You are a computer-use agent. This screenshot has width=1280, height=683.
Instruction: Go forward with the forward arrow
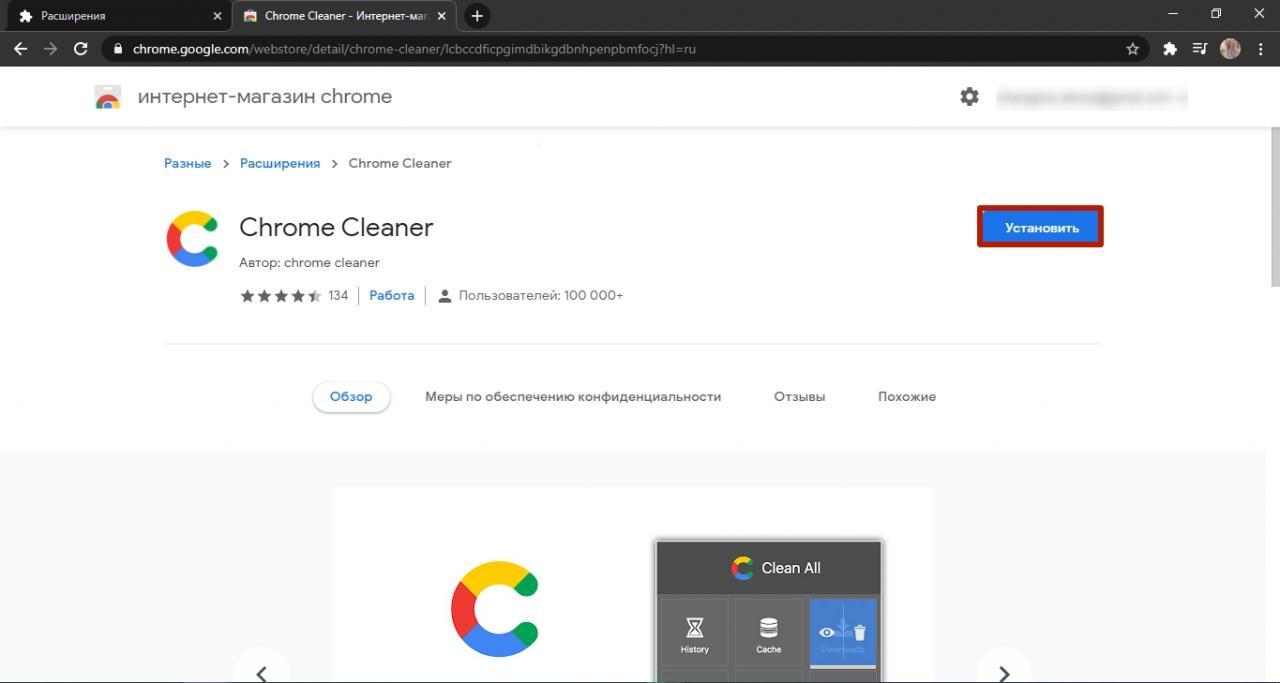tap(50, 48)
